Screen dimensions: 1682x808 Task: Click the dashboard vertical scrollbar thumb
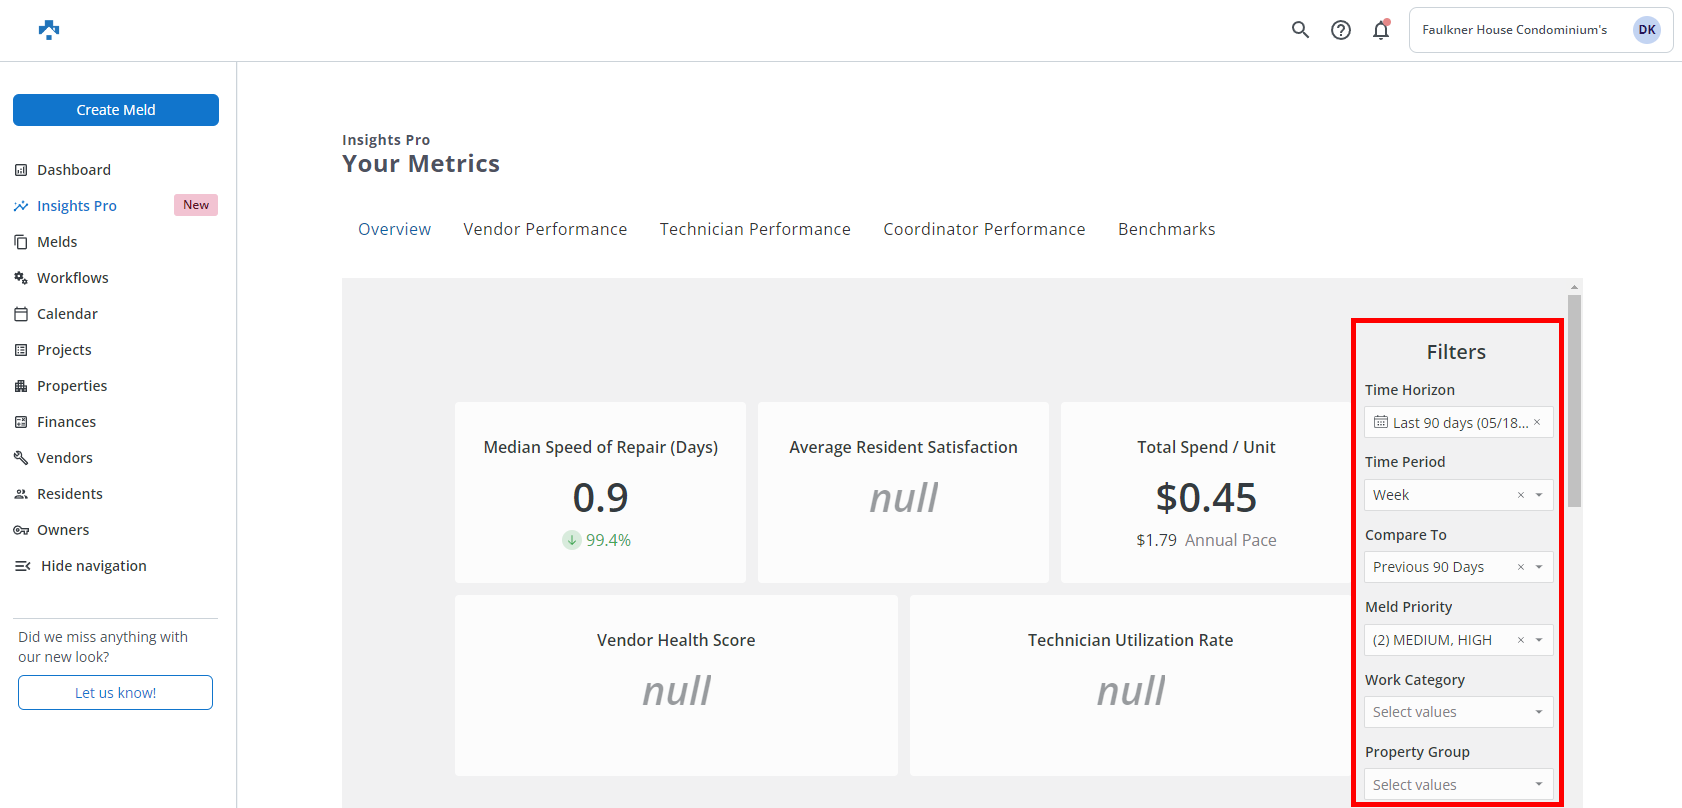(x=1574, y=400)
